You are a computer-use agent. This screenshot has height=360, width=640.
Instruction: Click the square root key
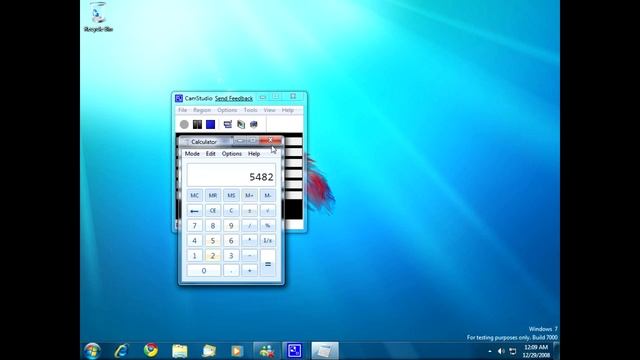click(x=268, y=211)
